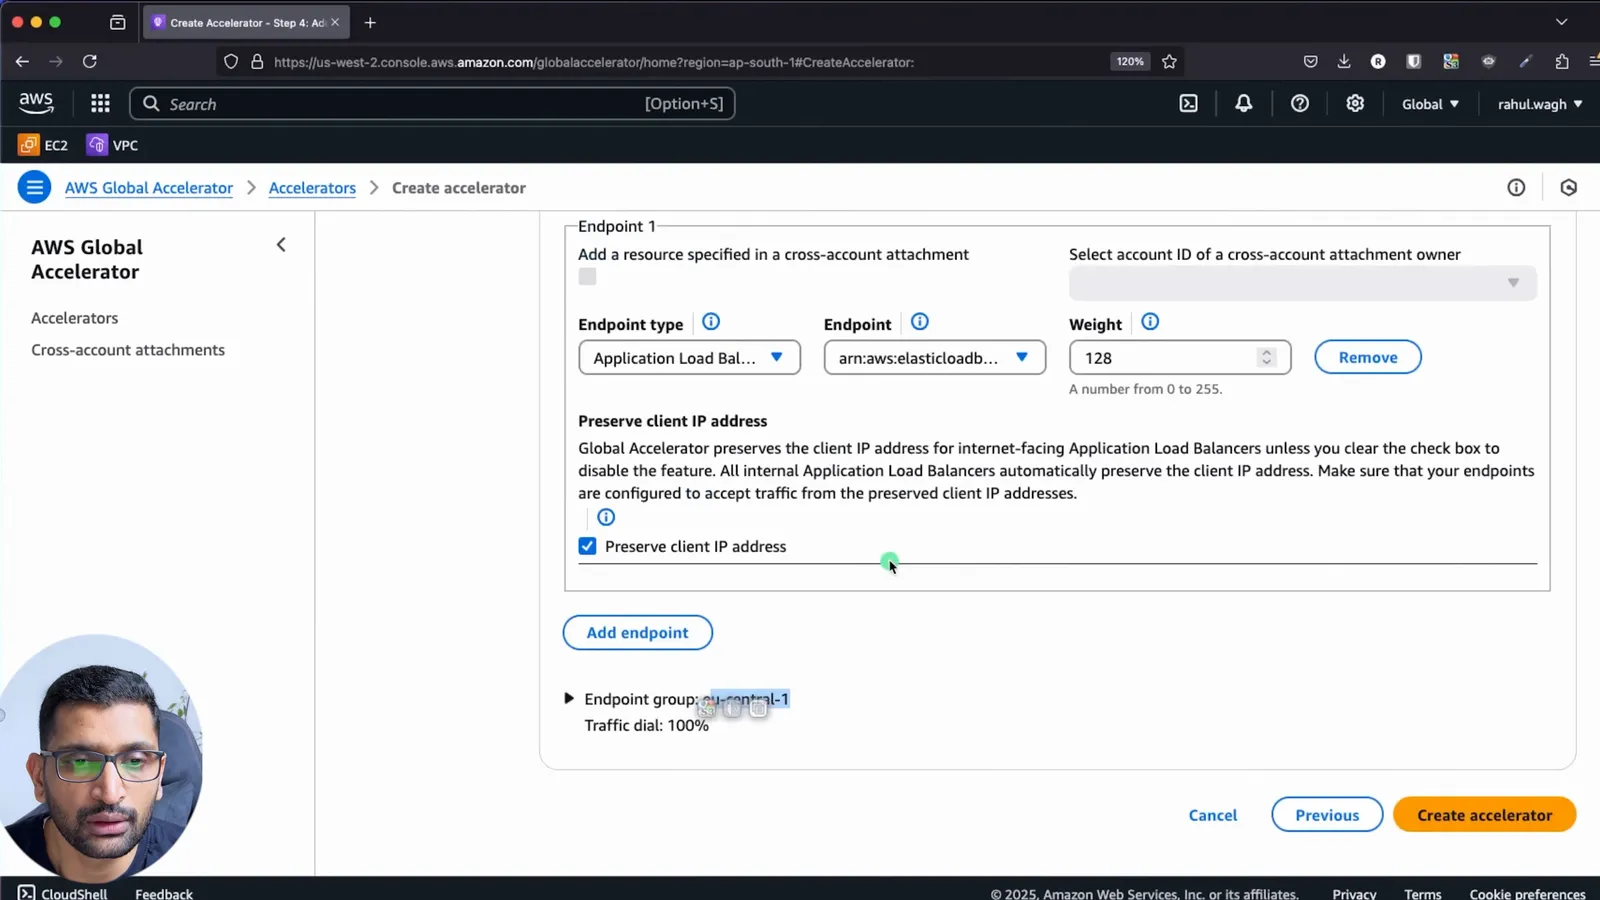The width and height of the screenshot is (1600, 900).
Task: Click the Endpoint type info icon
Action: click(711, 322)
